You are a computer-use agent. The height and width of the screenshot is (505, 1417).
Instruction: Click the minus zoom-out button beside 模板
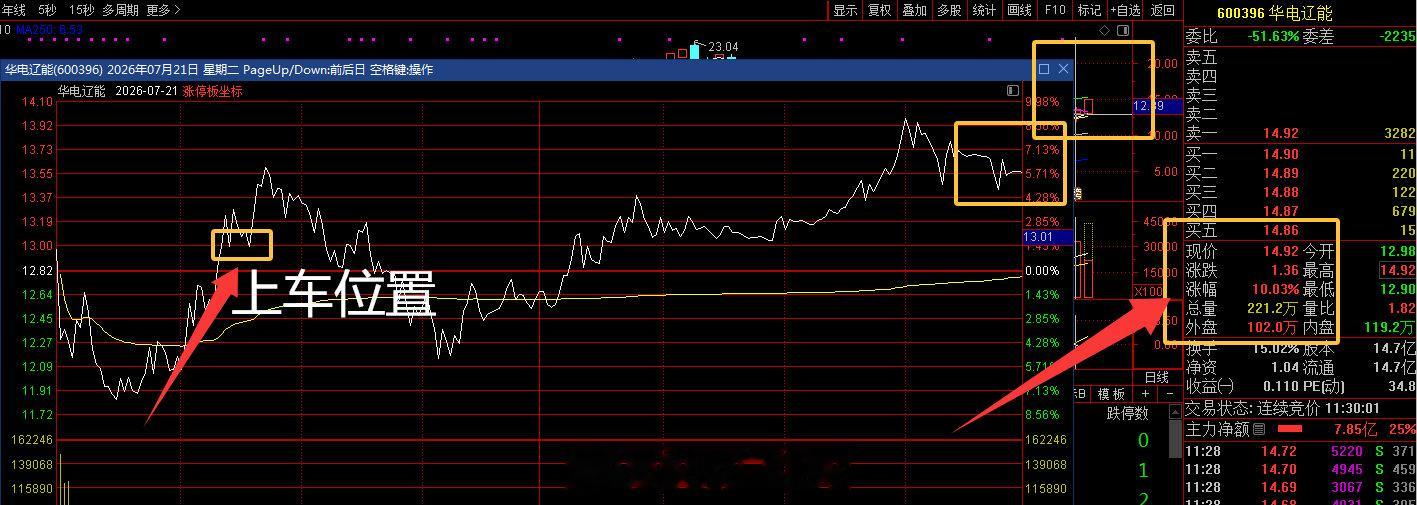coord(1170,394)
